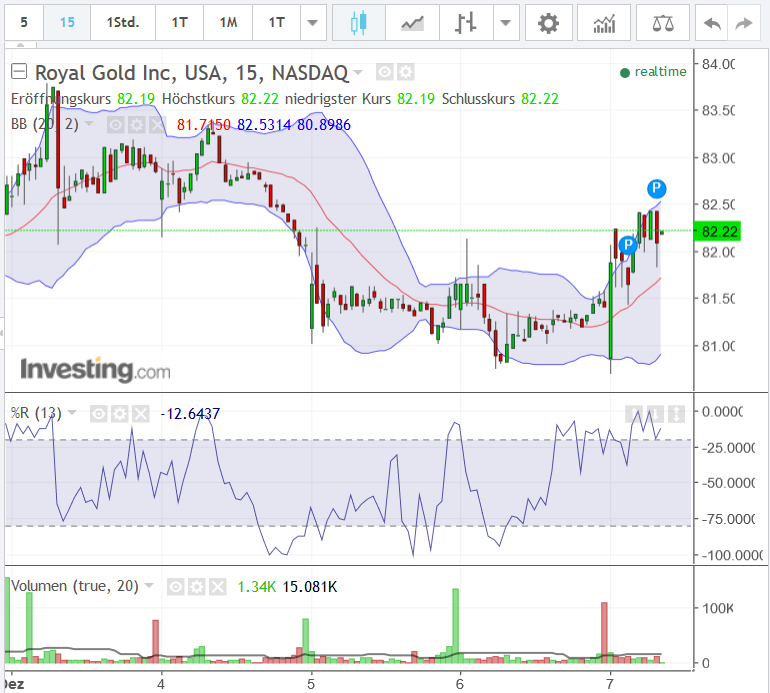The image size is (770, 693).
Task: Click the upper P marker above the last candles
Action: tap(657, 188)
